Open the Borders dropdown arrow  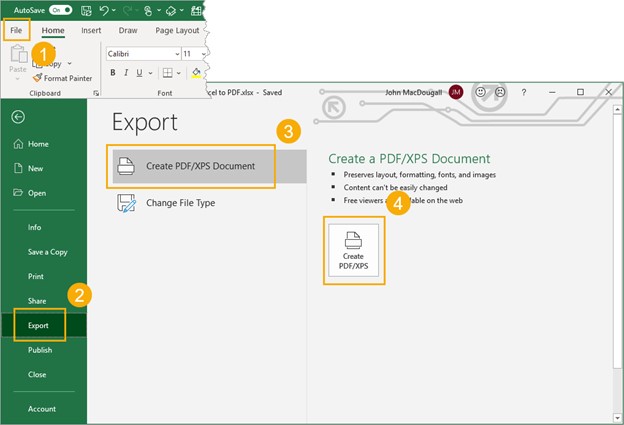tap(179, 73)
